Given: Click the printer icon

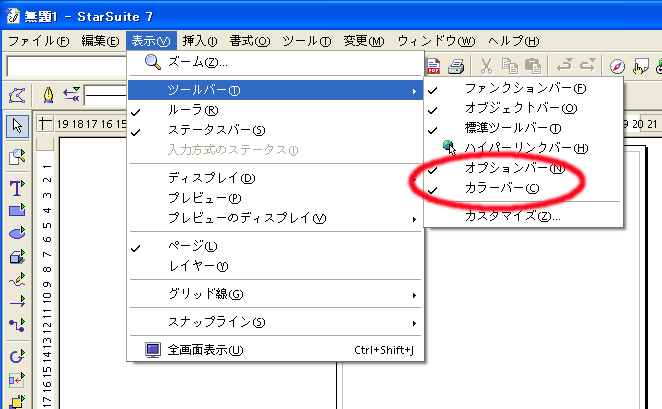Looking at the screenshot, I should point(456,66).
